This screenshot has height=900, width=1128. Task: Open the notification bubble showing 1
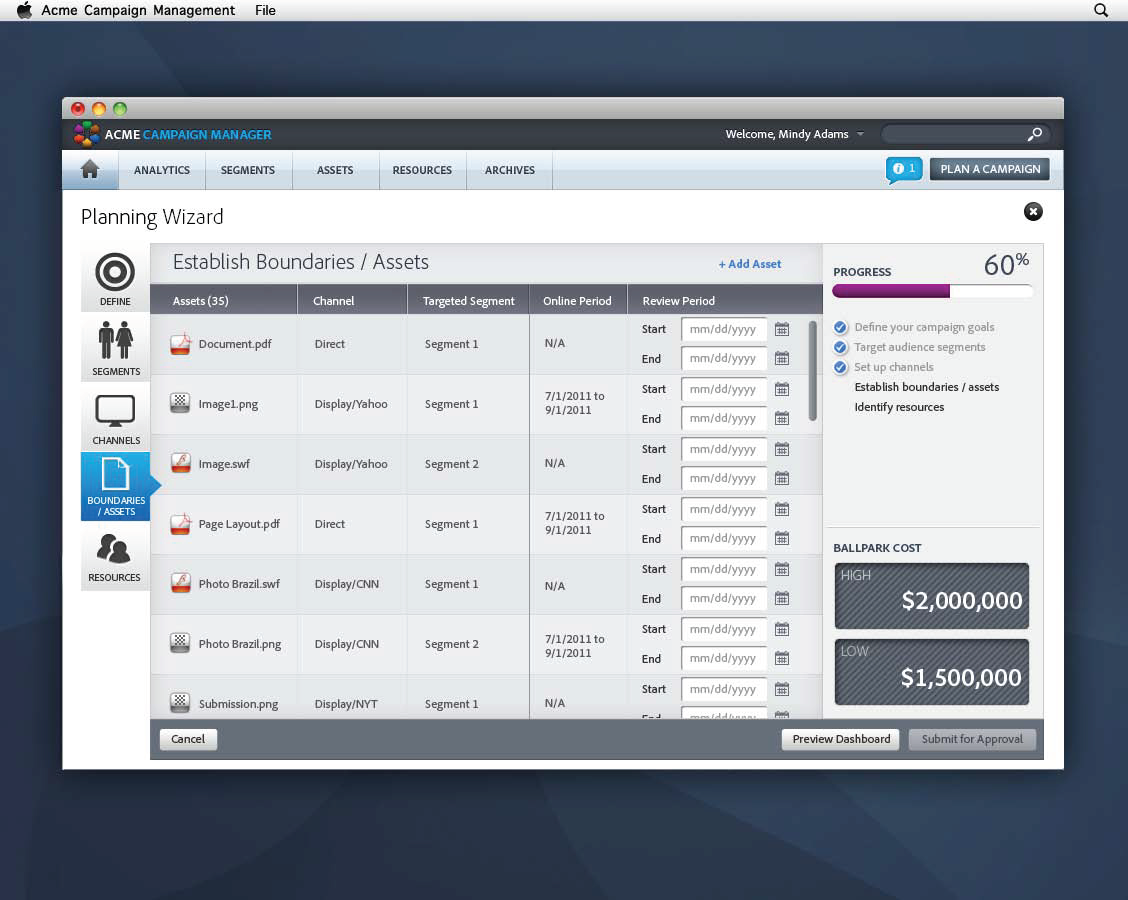click(x=904, y=170)
